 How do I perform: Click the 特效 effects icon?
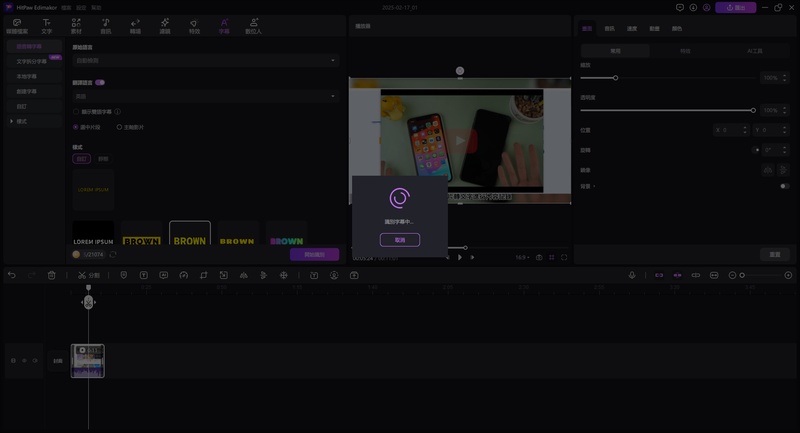point(194,25)
